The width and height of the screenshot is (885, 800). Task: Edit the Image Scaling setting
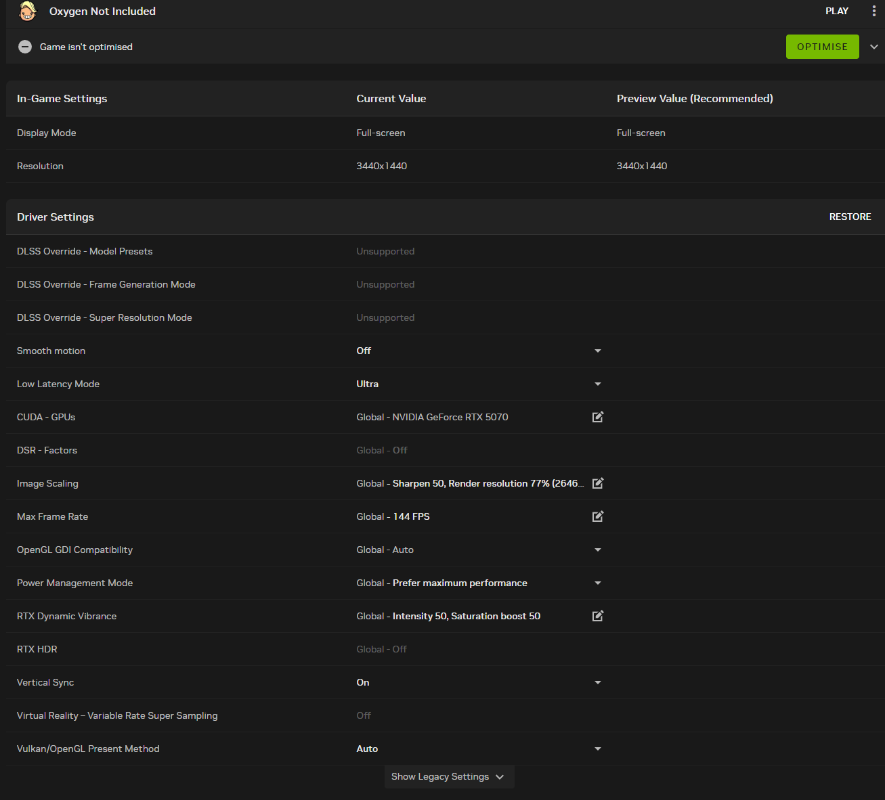tap(598, 483)
